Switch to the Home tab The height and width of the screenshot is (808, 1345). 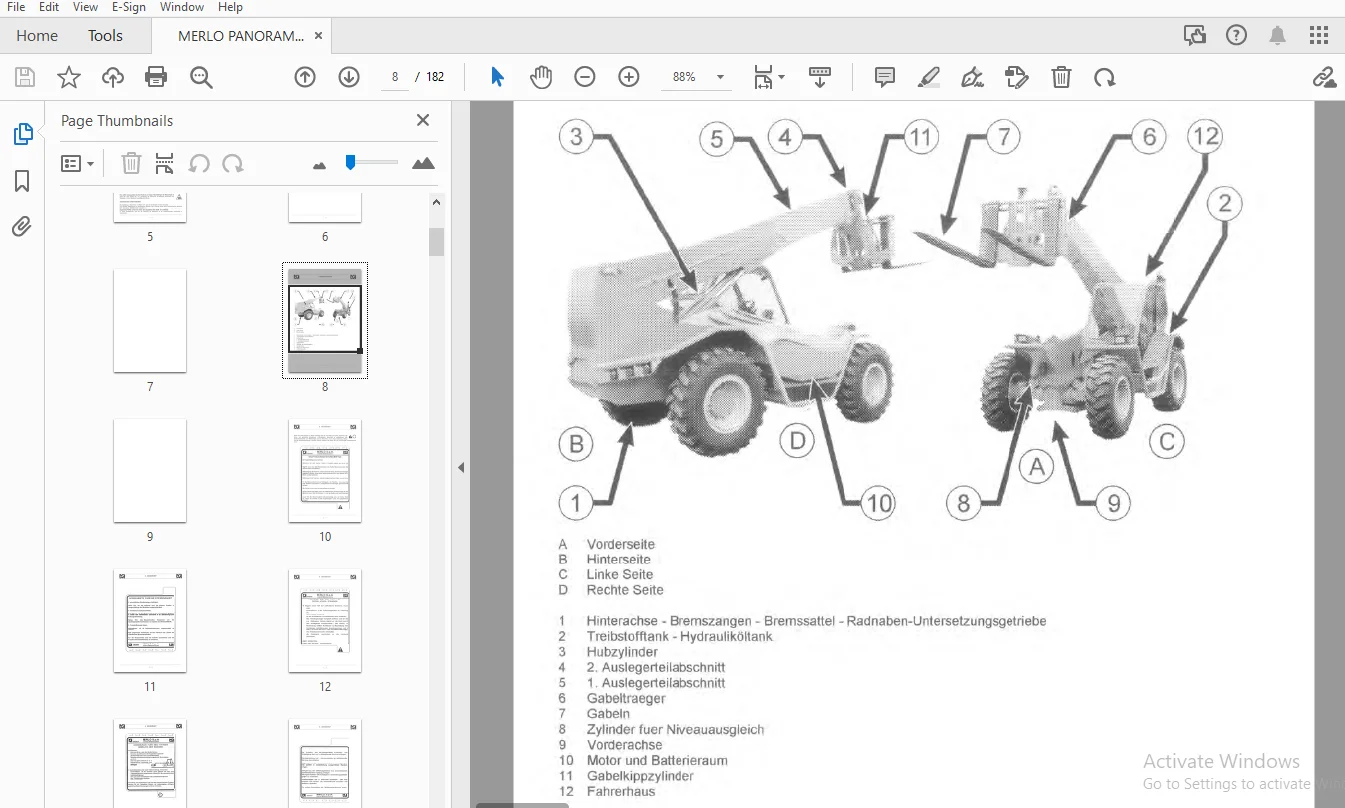point(37,36)
